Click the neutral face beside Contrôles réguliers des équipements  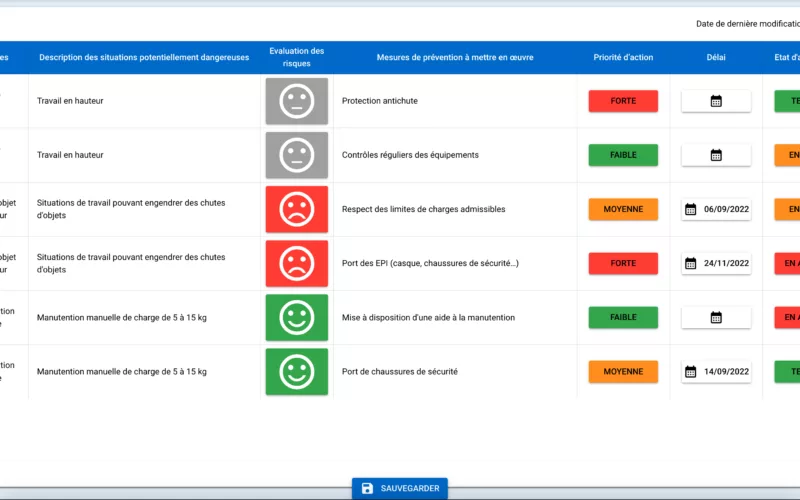(x=296, y=155)
